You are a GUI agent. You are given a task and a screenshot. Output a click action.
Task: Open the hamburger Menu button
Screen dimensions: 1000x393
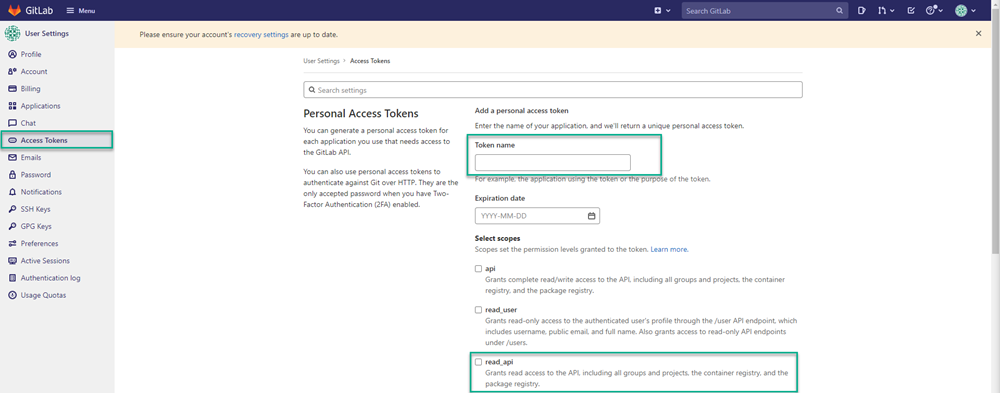80,10
